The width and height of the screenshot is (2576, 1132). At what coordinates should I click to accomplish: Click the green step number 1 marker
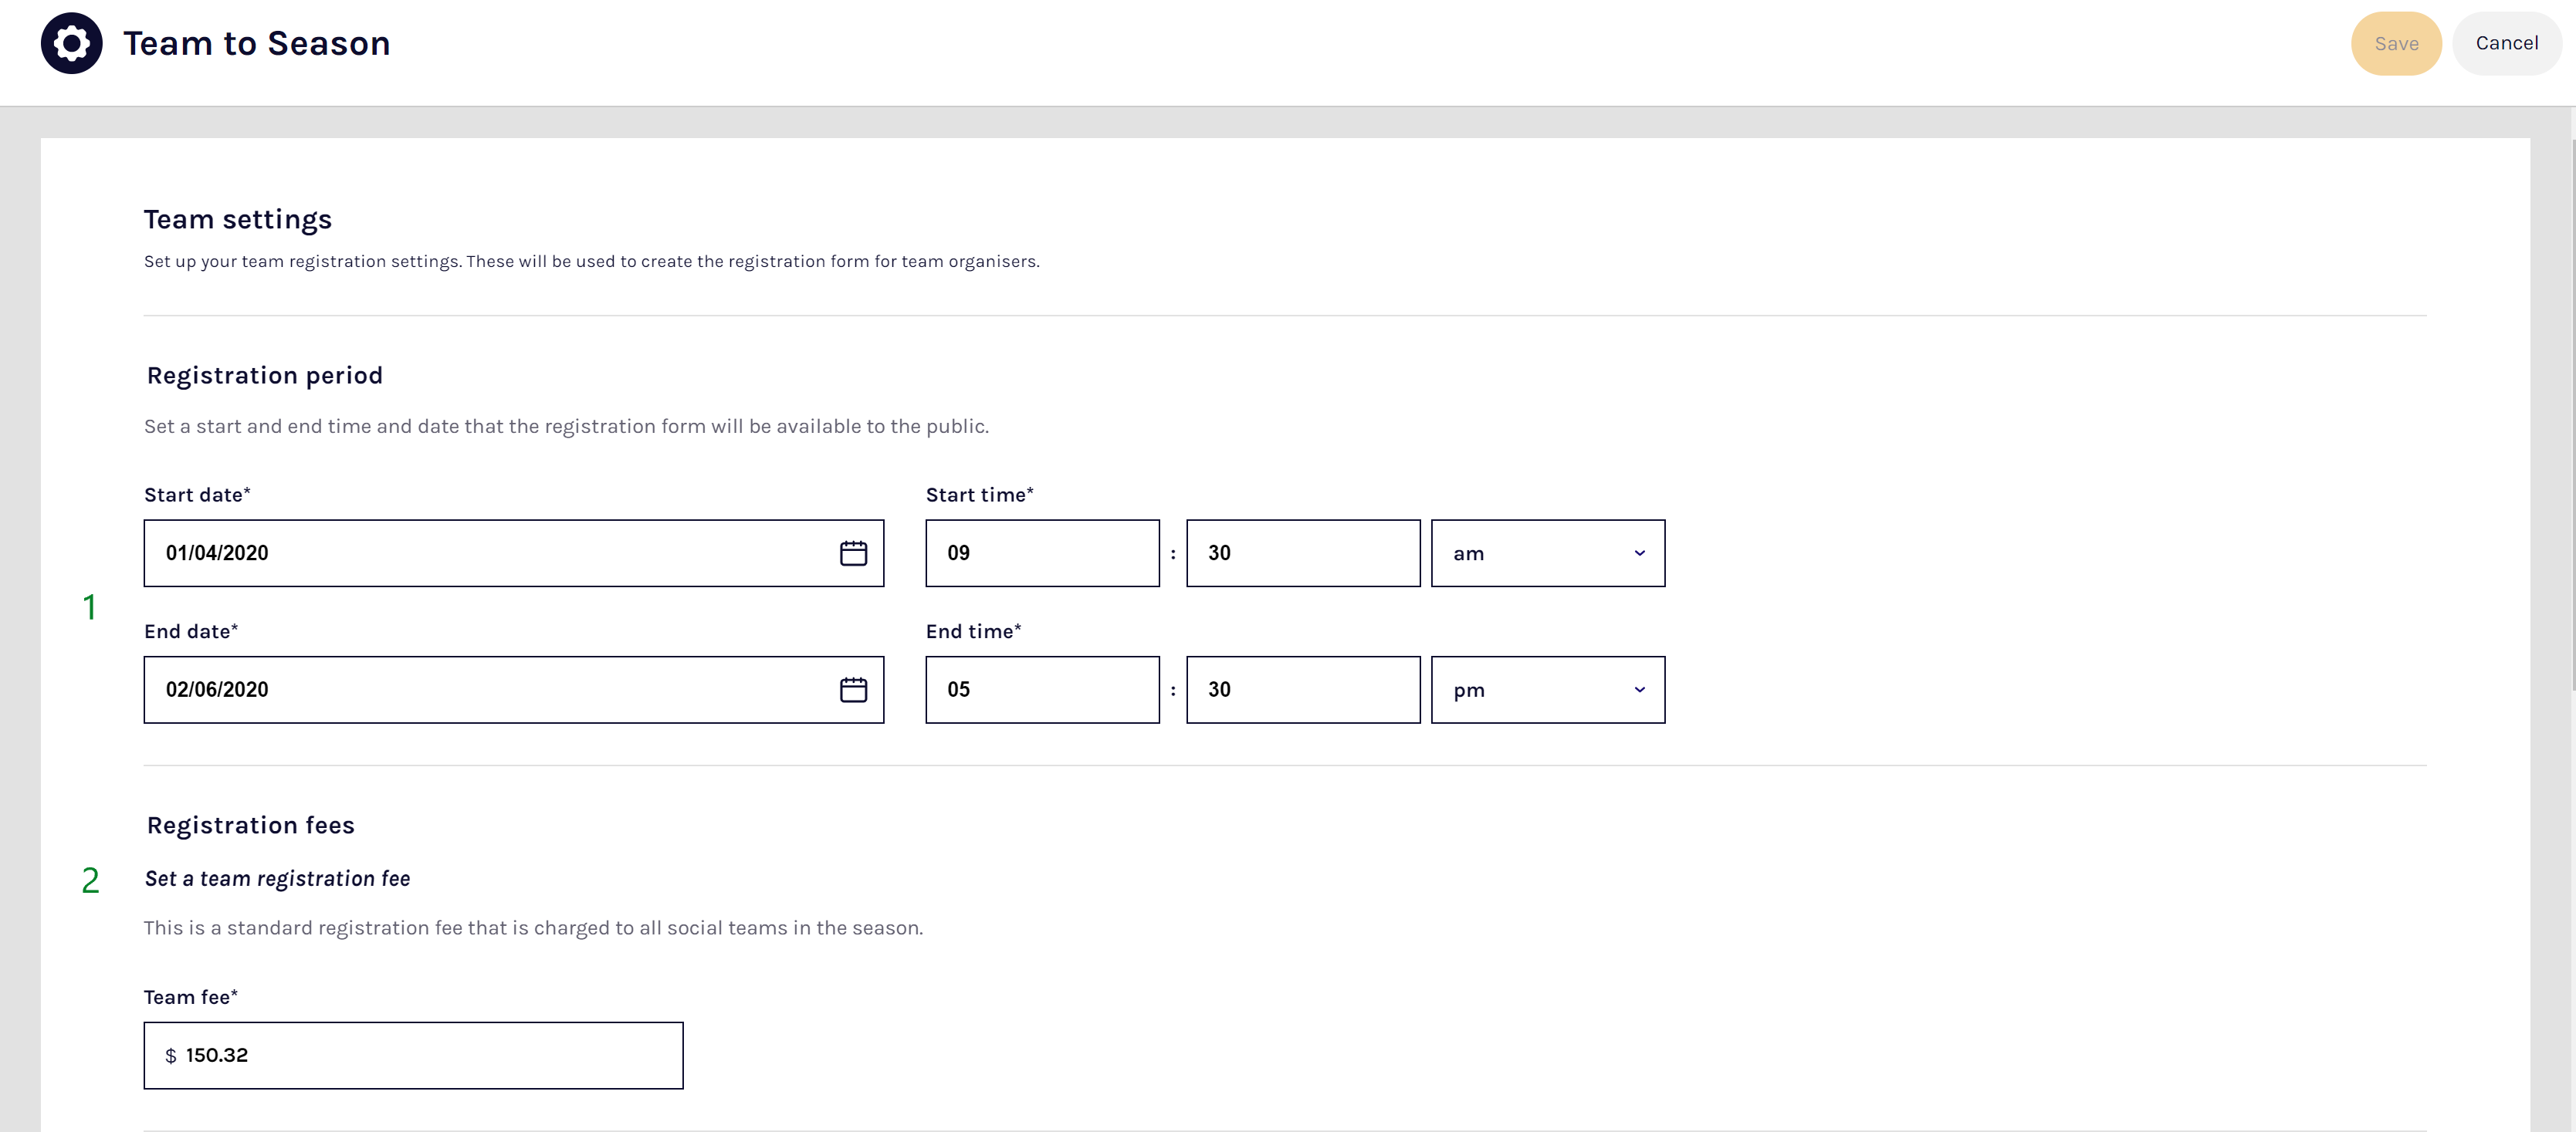tap(90, 607)
